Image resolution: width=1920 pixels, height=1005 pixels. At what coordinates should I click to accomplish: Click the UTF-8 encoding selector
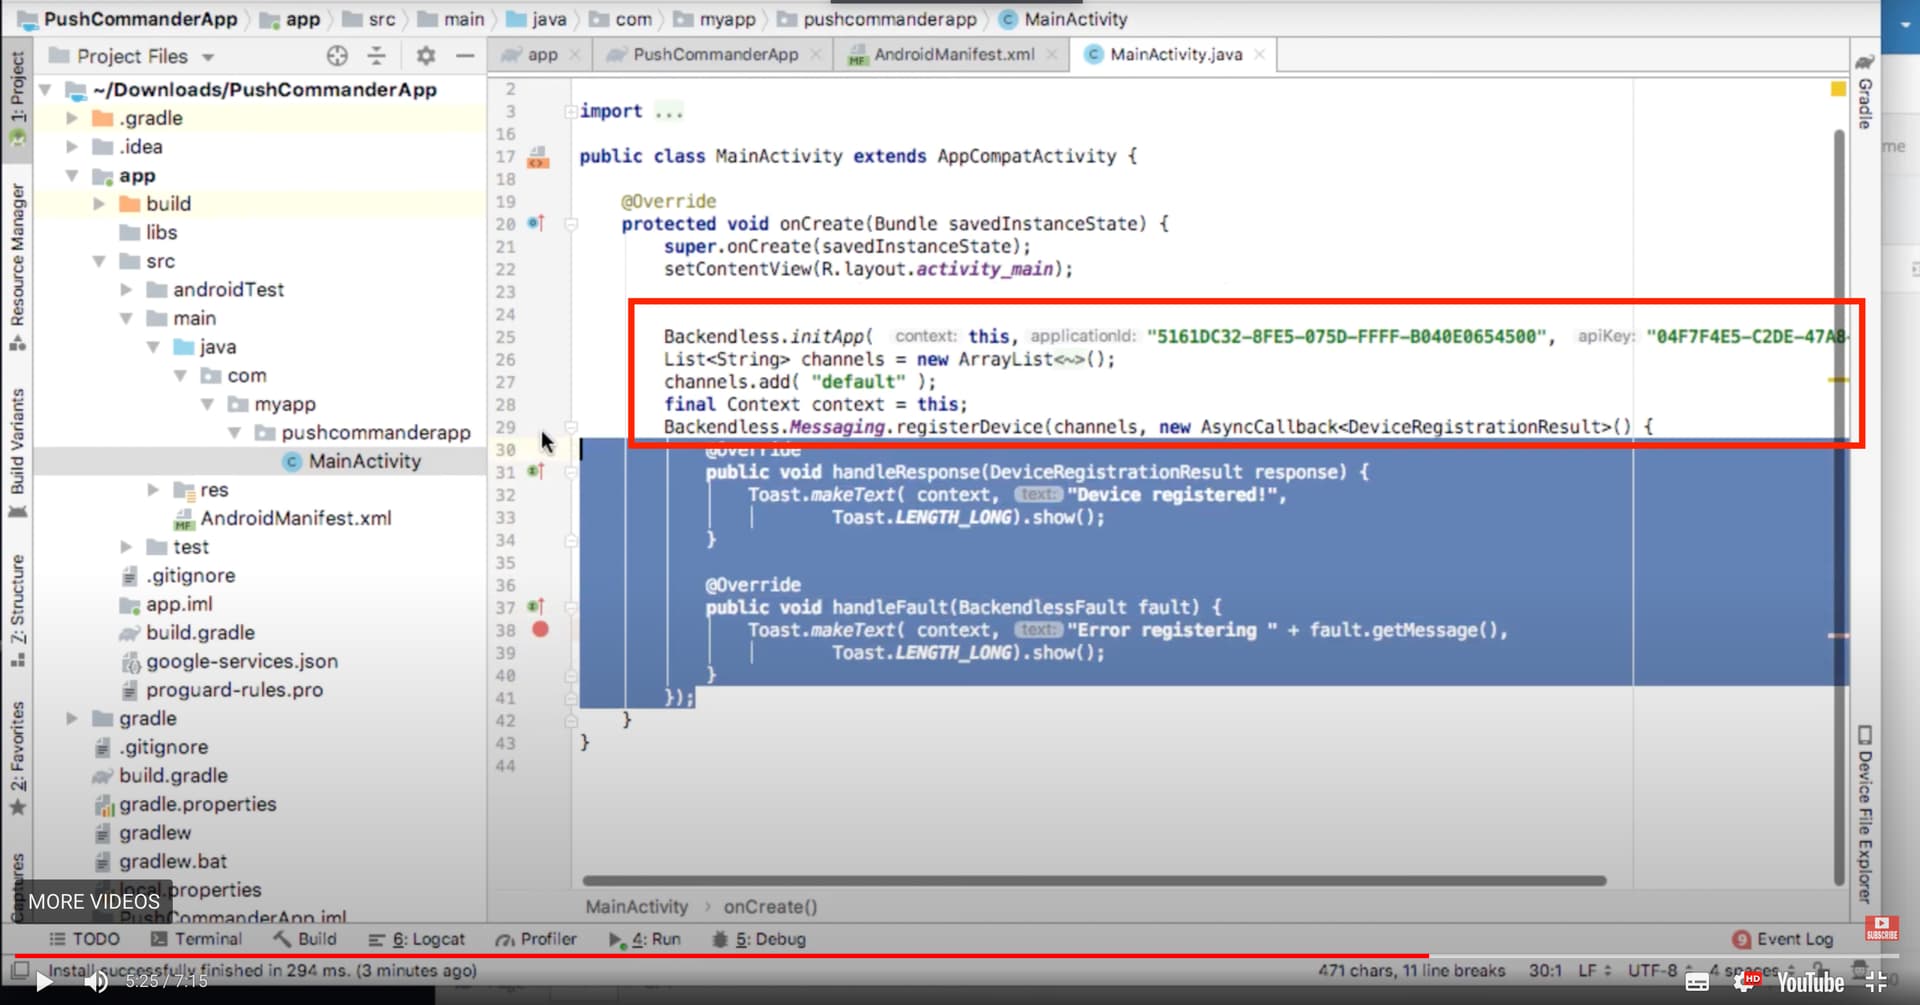point(1659,970)
